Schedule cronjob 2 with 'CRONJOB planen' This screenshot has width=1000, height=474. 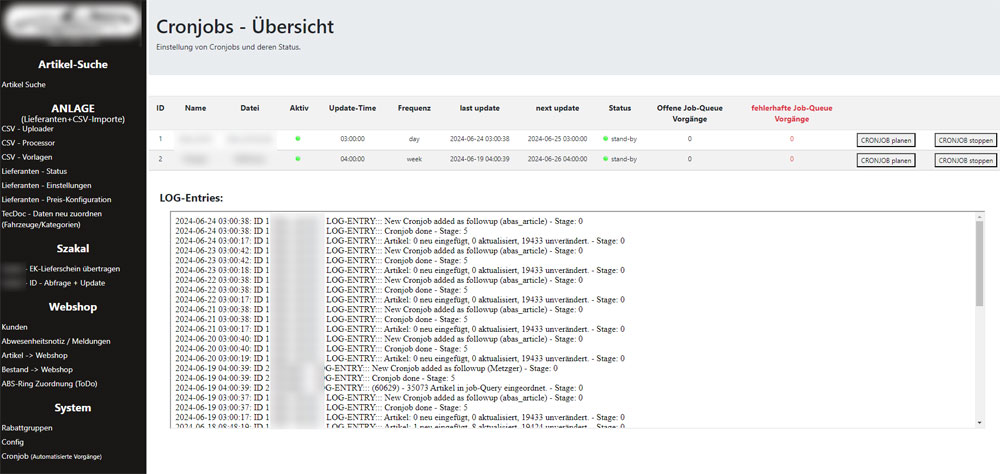tap(886, 160)
